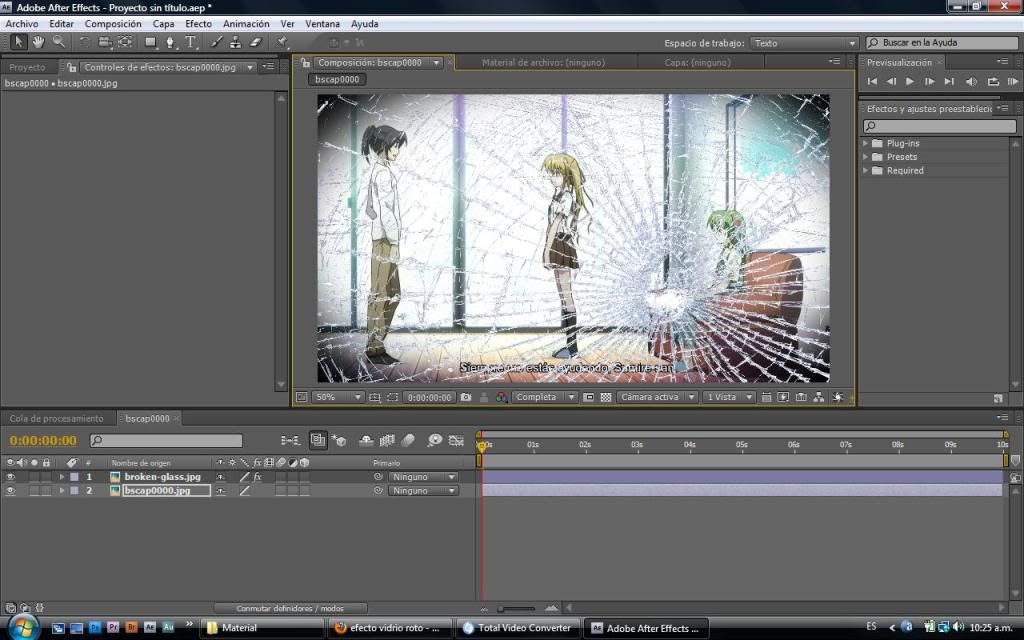This screenshot has height=640, width=1024.
Task: Select the Brush tool
Action: coord(217,42)
